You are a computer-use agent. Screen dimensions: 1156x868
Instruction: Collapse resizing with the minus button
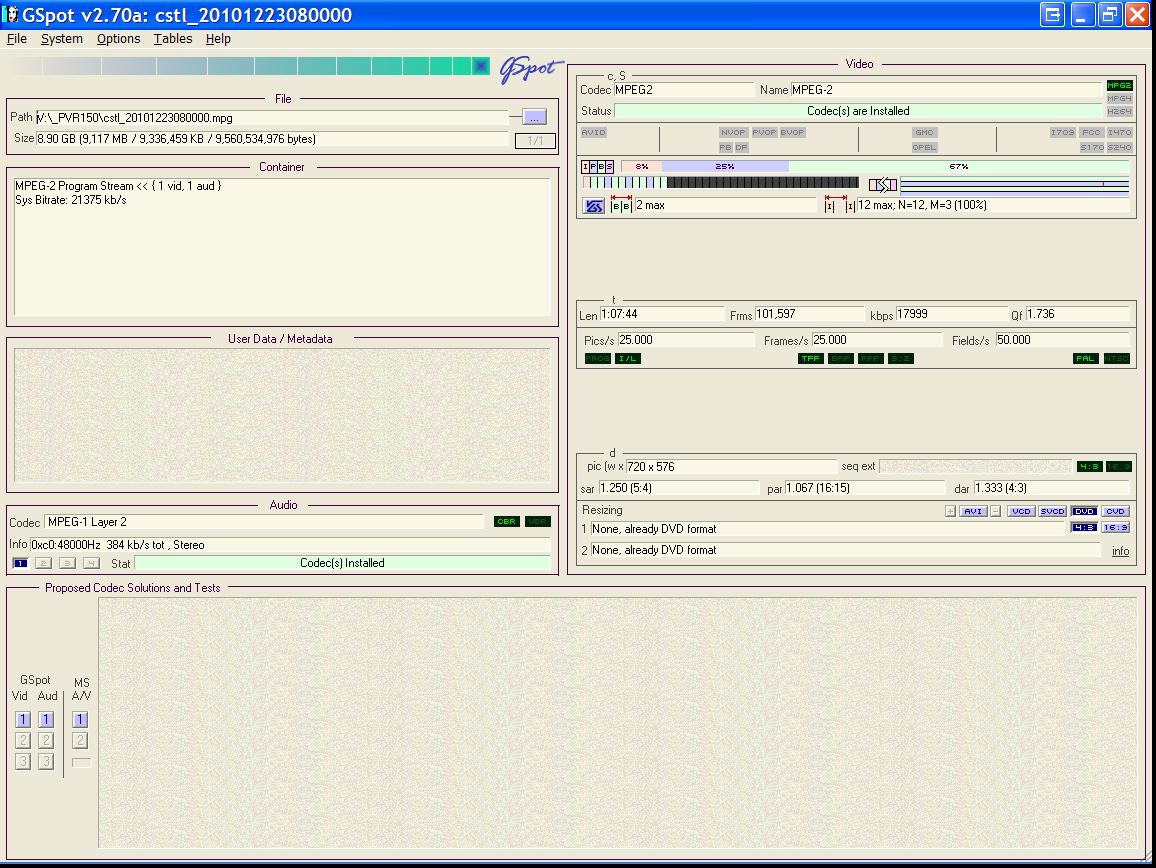995,511
